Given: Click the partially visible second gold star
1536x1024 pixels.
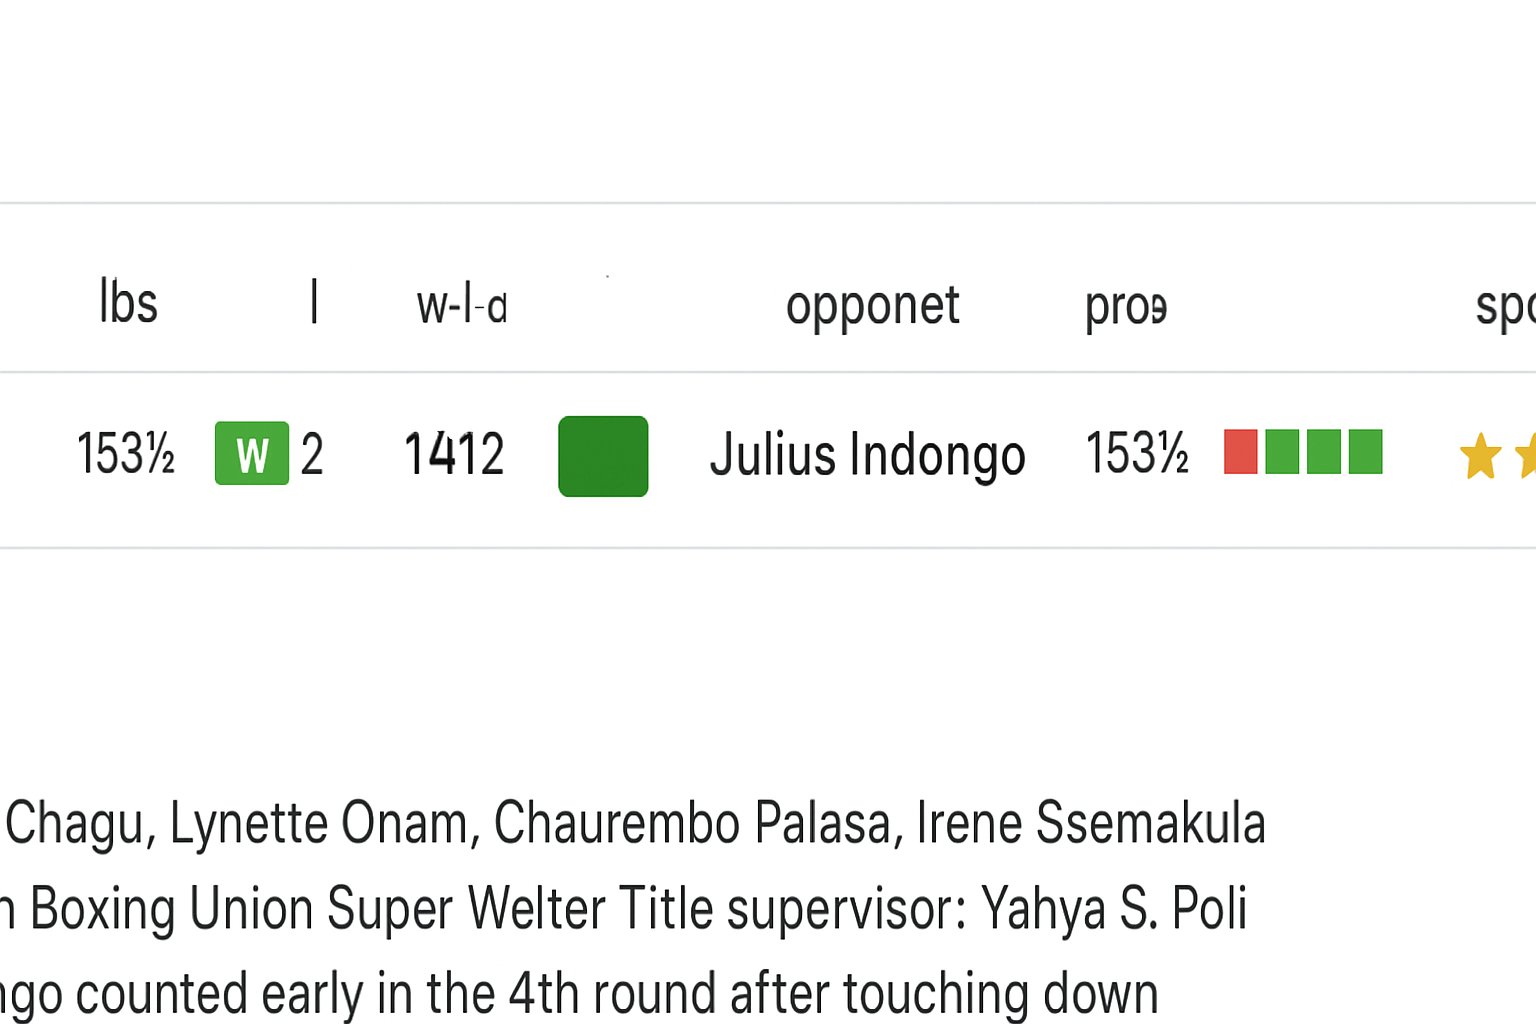Looking at the screenshot, I should pyautogui.click(x=1526, y=456).
